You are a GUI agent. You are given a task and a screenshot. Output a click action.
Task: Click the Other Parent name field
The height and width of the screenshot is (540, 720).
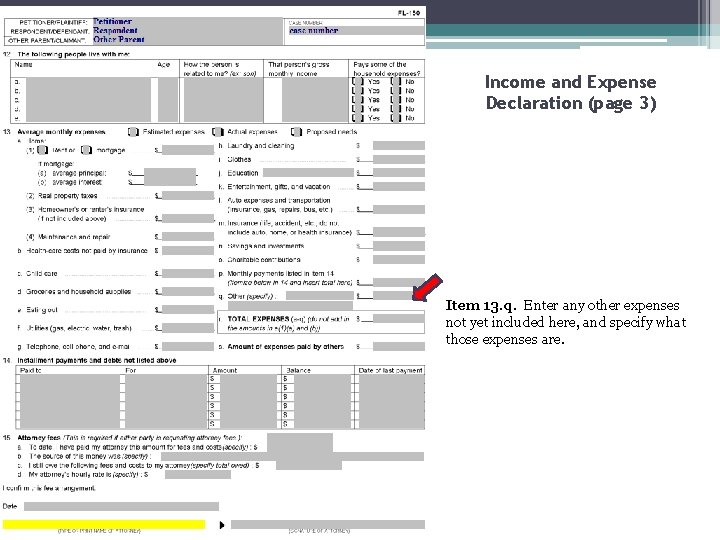coord(188,40)
